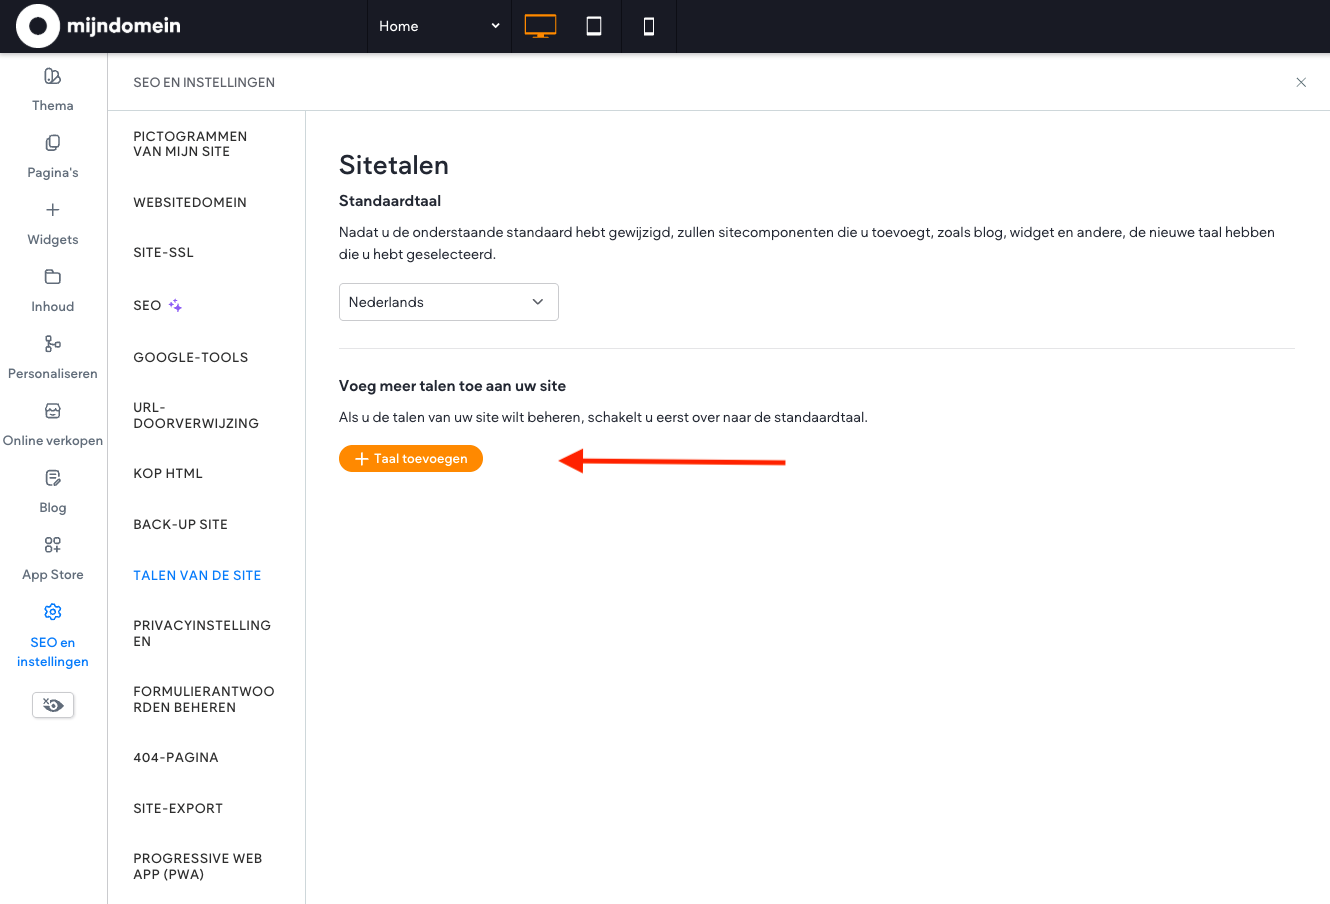
Task: Expand the Nederlands default language dropdown
Action: pos(448,302)
